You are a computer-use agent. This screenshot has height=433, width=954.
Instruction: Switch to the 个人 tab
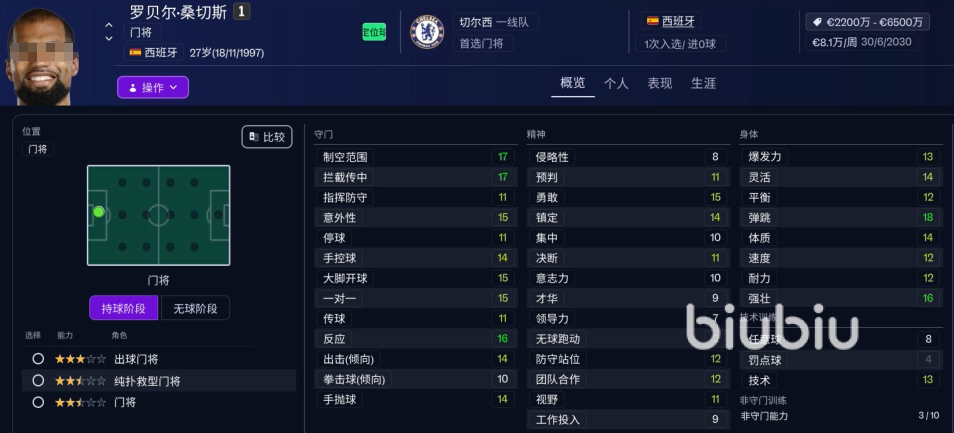click(616, 84)
